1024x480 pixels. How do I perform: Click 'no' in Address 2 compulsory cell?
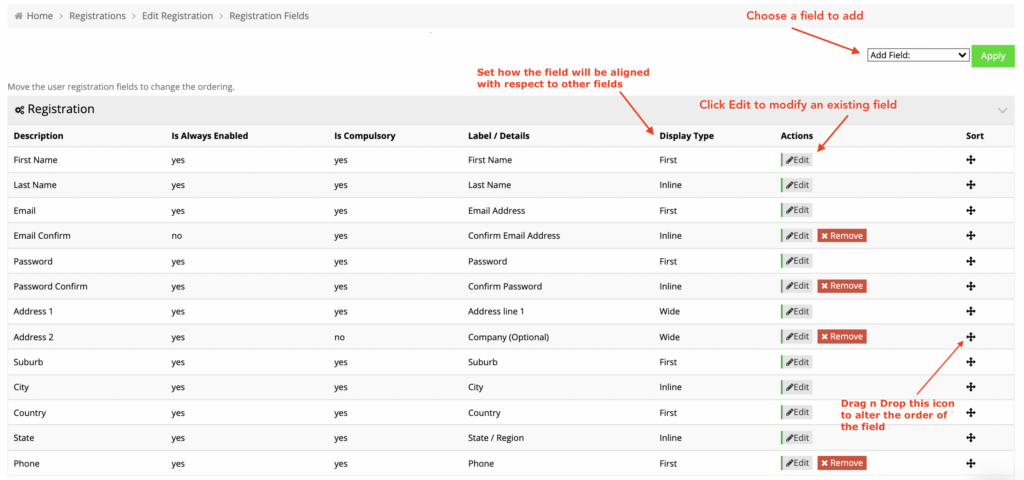point(339,337)
